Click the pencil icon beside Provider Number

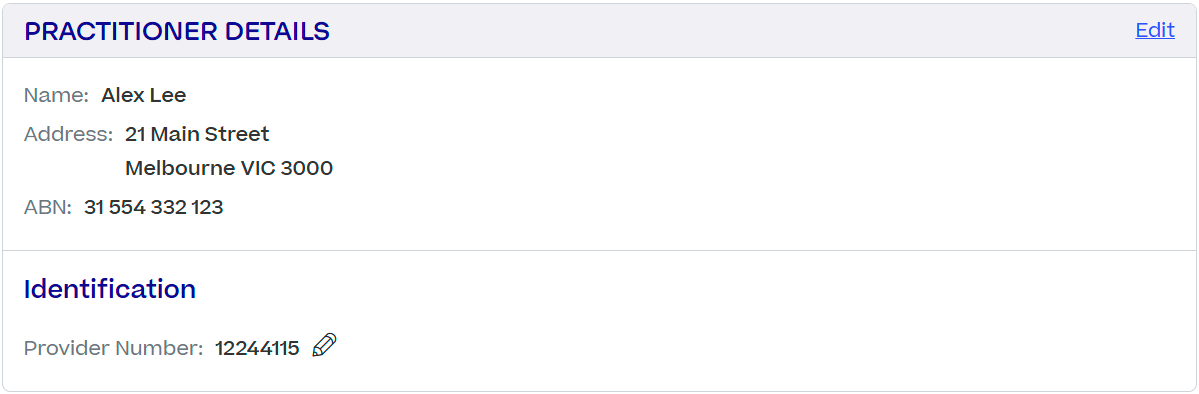point(324,346)
